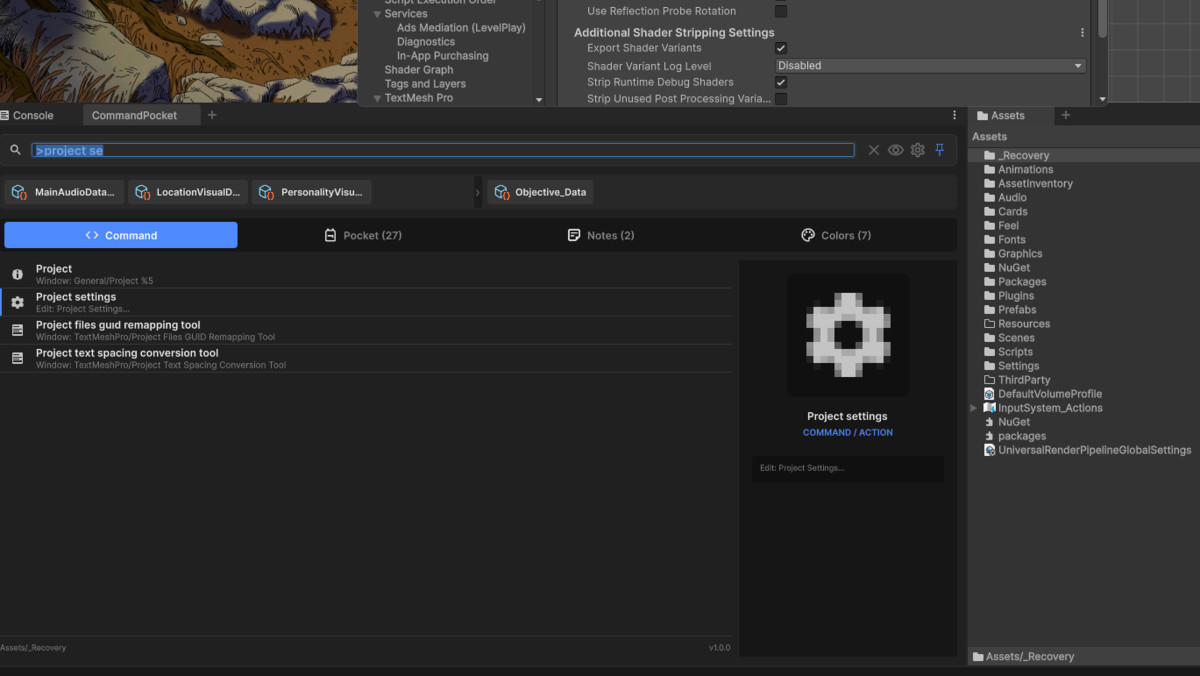Toggle the eye visibility icon in search bar
Image resolution: width=1200 pixels, height=676 pixels.
pyautogui.click(x=896, y=150)
